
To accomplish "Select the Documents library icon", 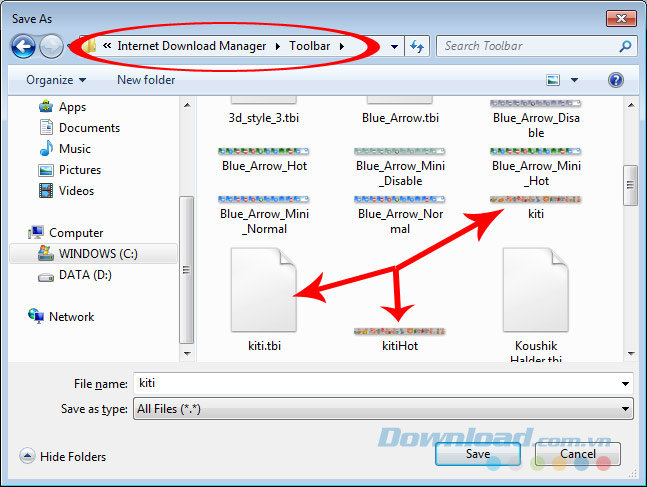I will (46, 127).
